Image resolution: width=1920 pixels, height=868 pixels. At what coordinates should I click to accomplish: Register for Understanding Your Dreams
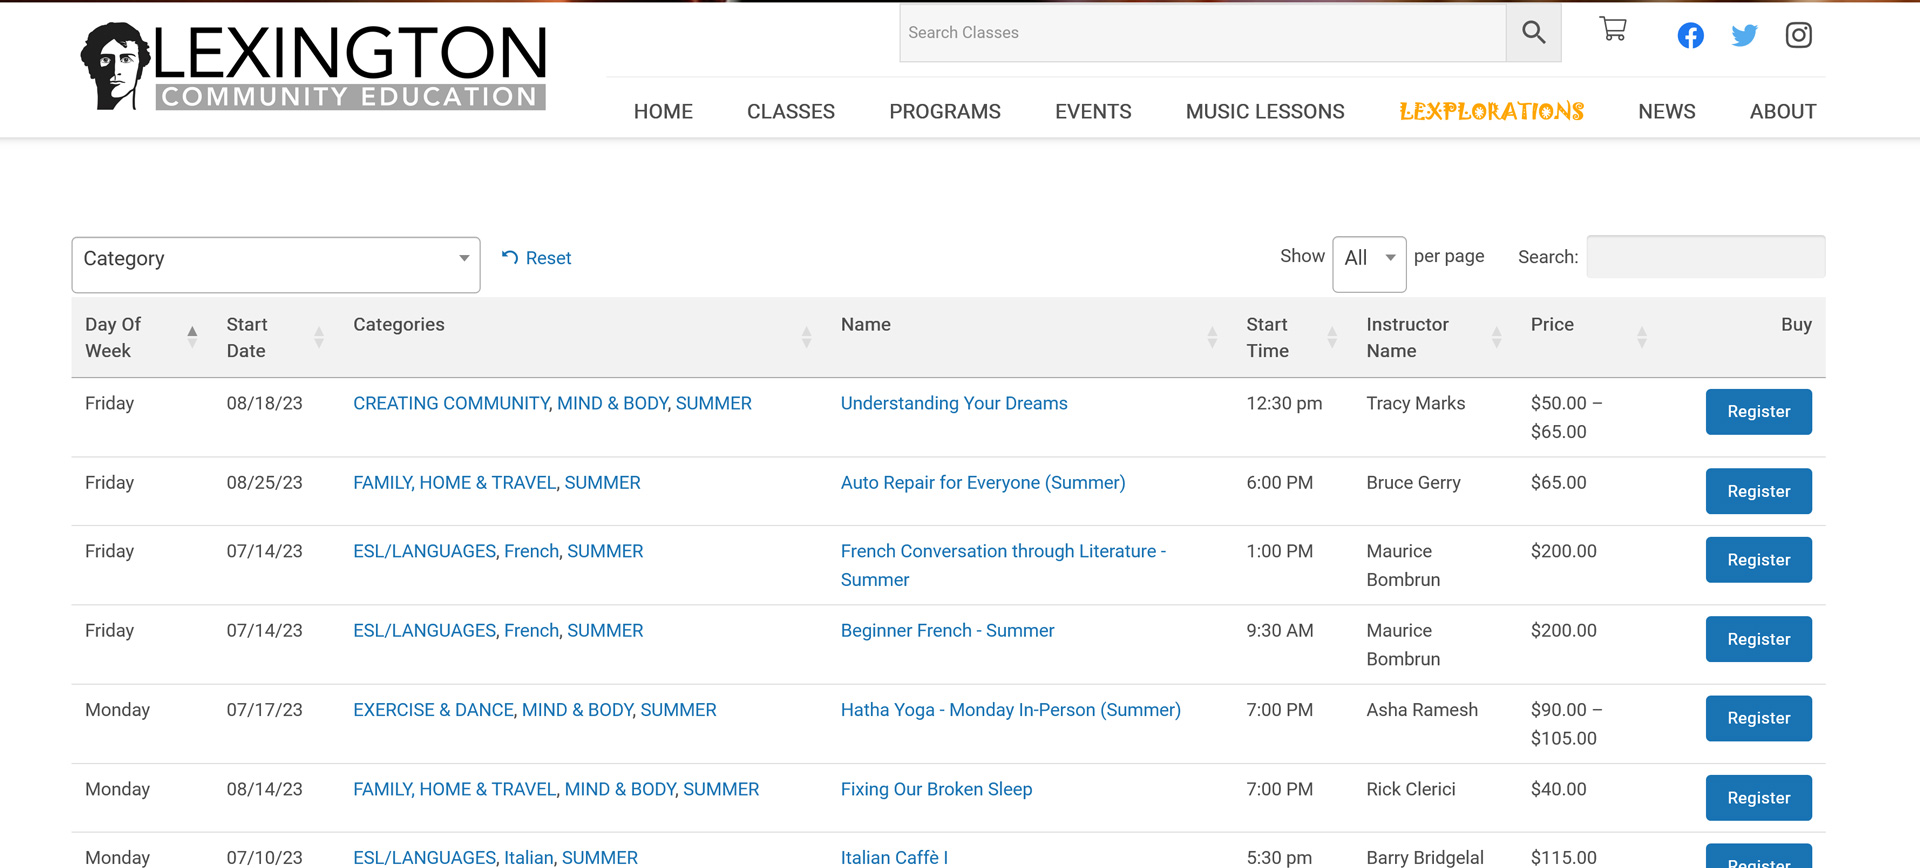coord(1758,412)
